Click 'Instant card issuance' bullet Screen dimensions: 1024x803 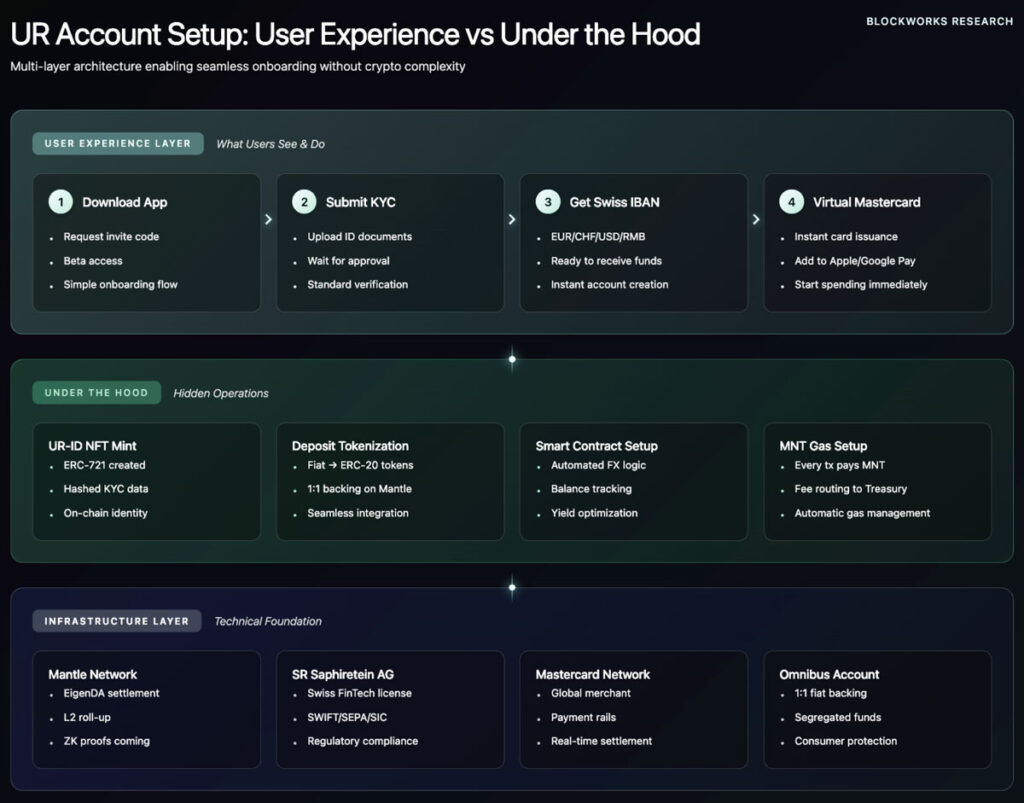tap(846, 236)
